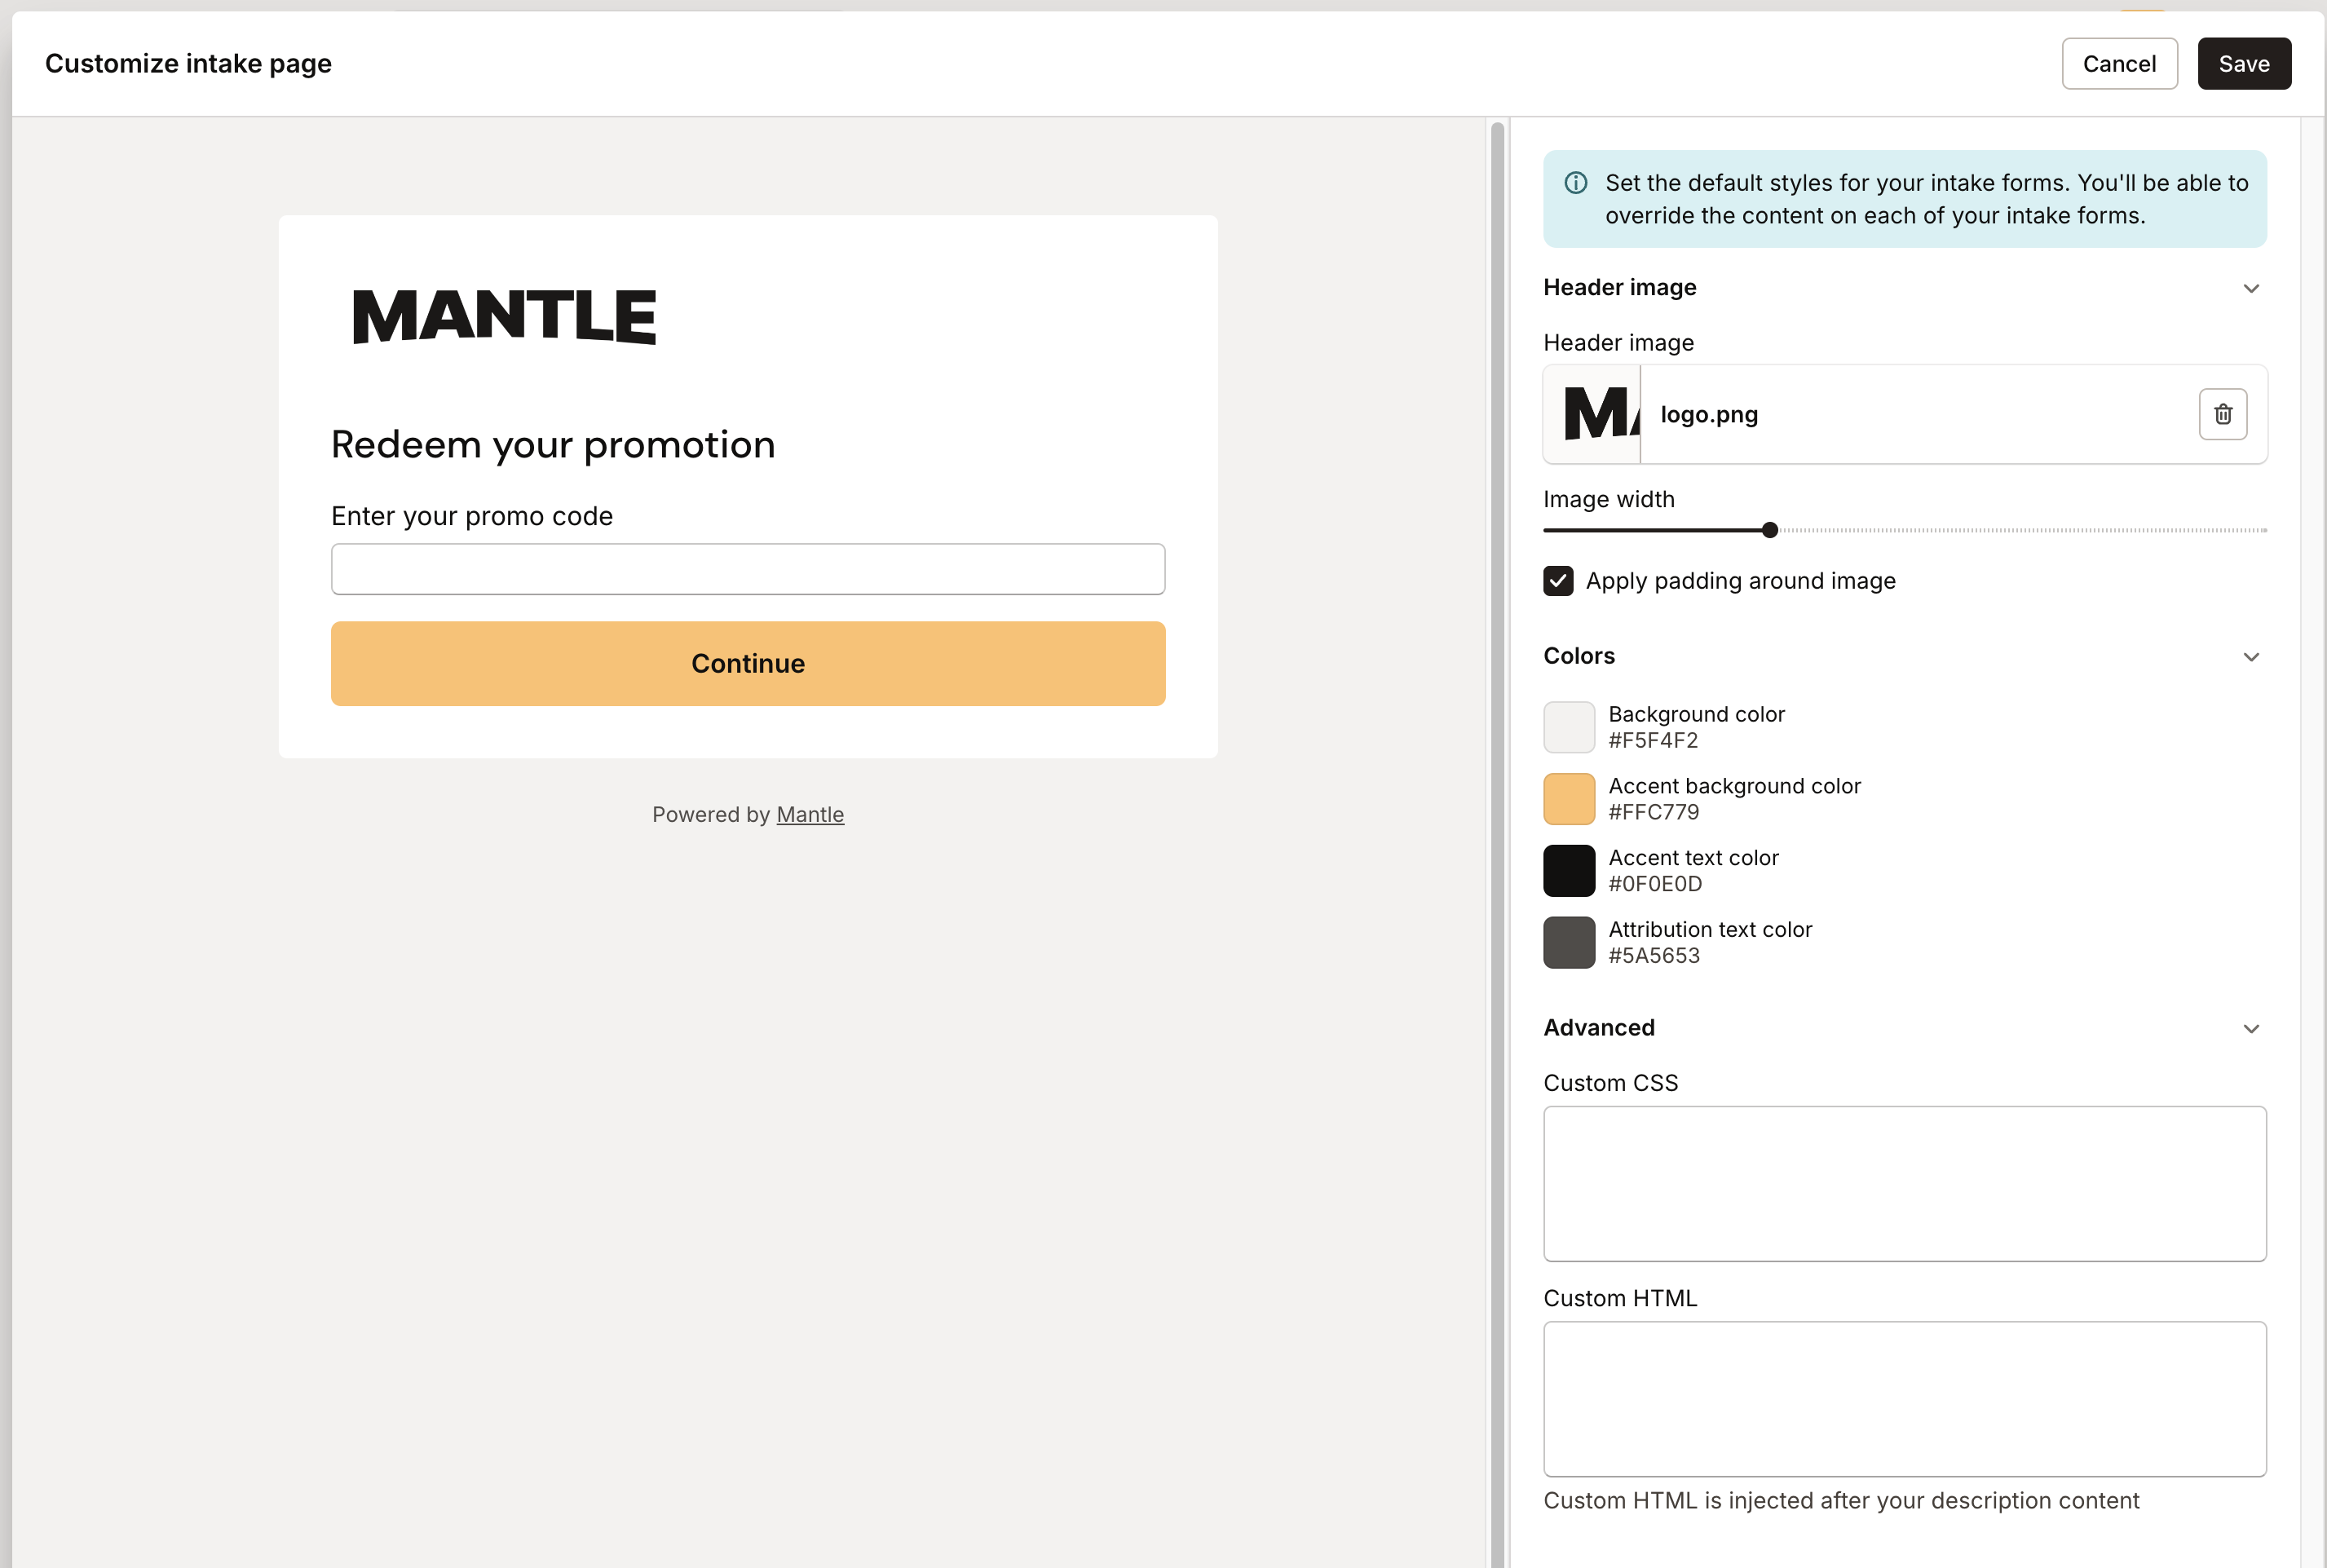
Task: Open the Accent background color picker
Action: click(1568, 798)
